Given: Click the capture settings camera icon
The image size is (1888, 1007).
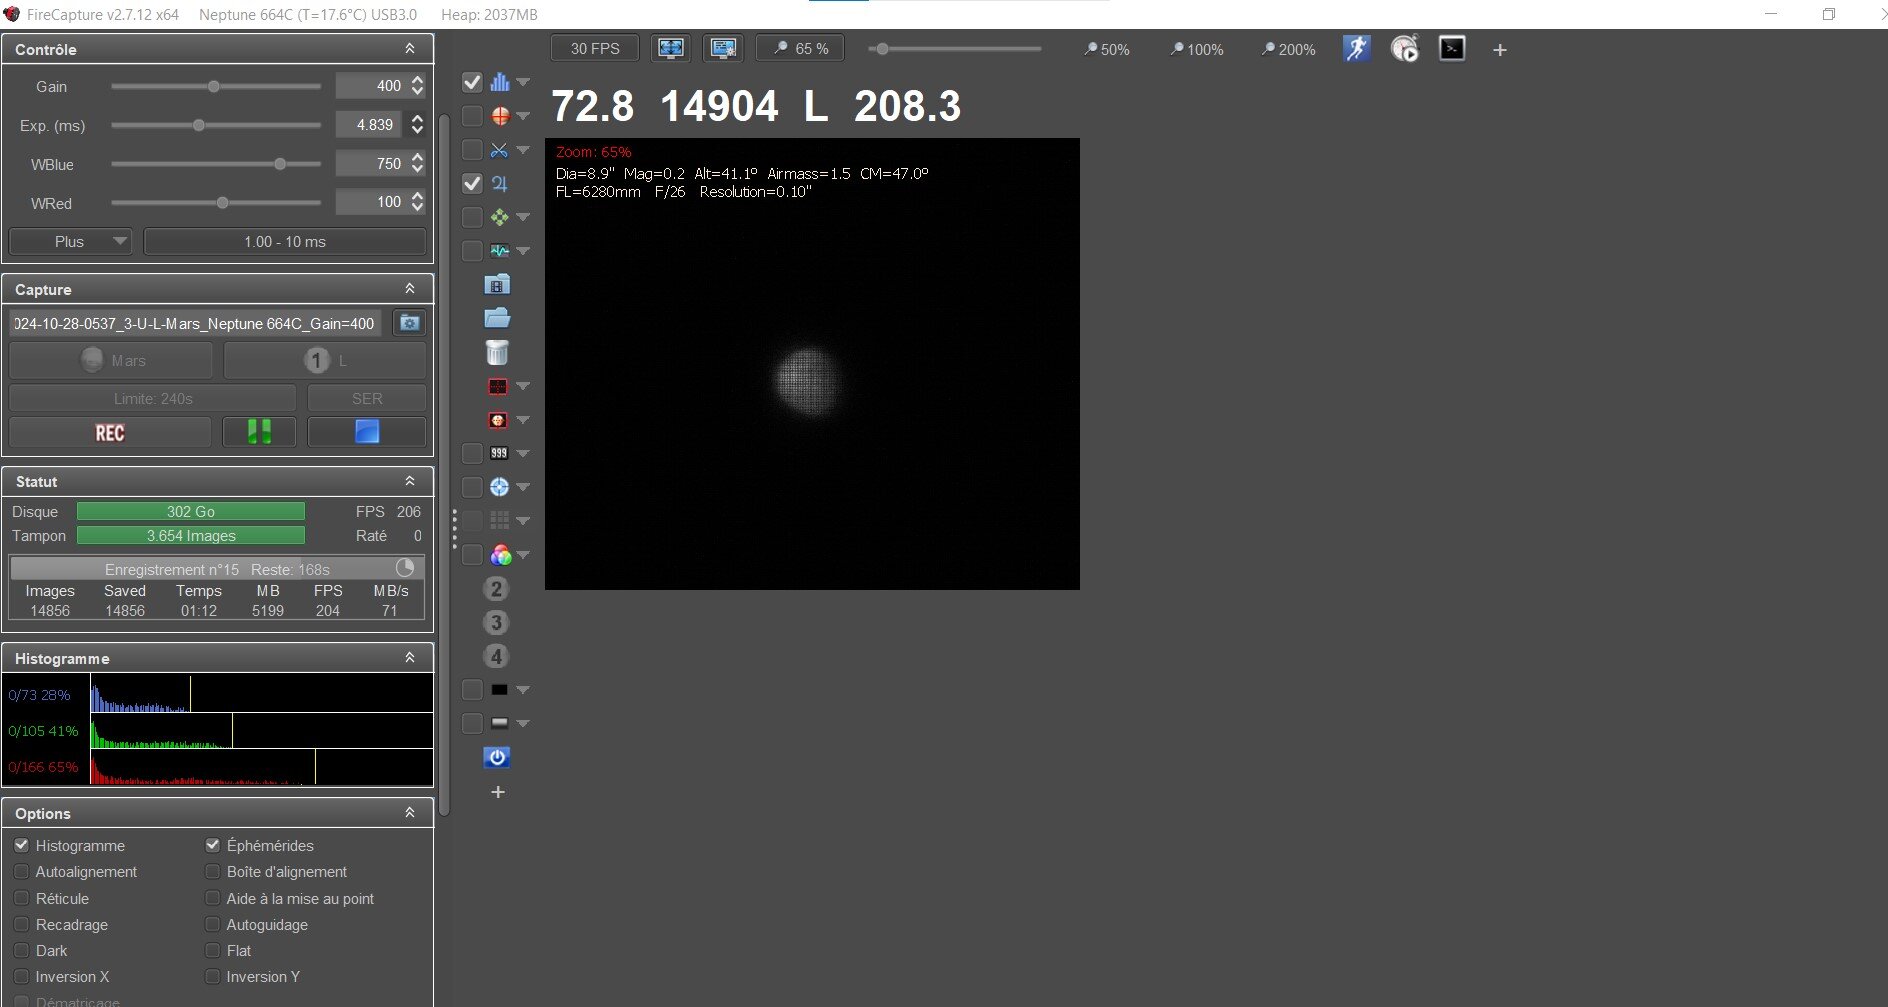Looking at the screenshot, I should pyautogui.click(x=409, y=323).
